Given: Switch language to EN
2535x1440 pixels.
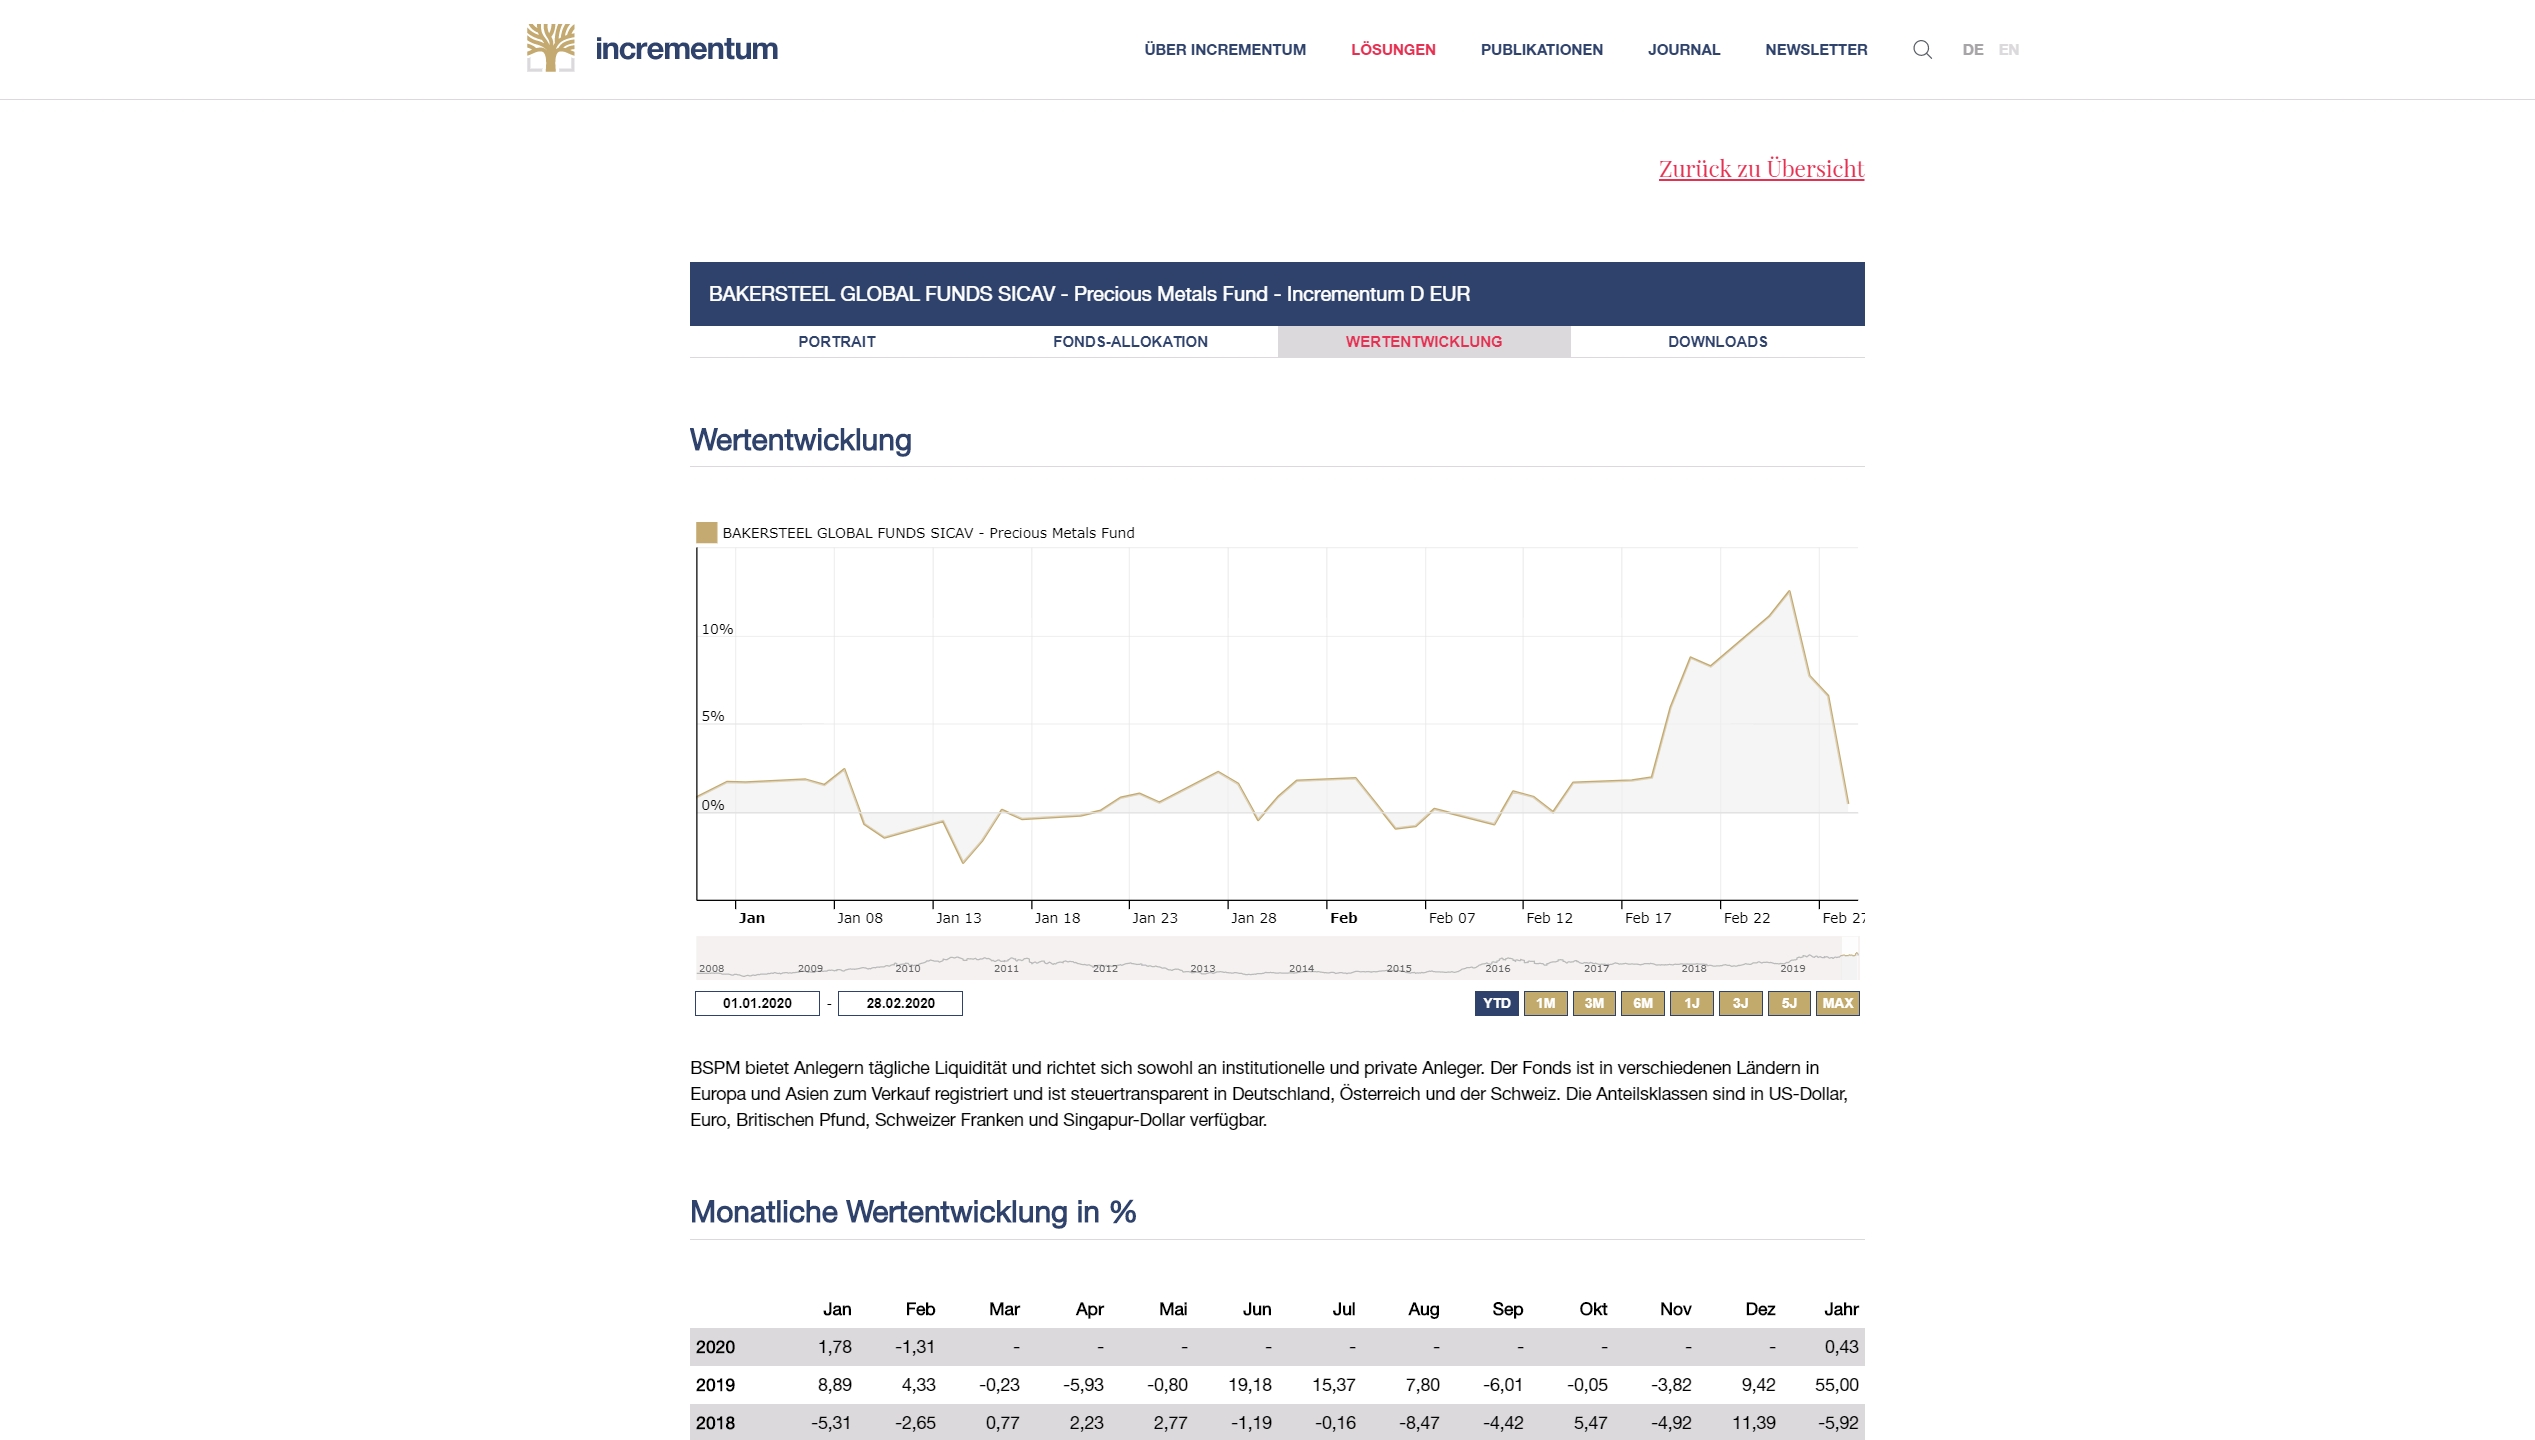Looking at the screenshot, I should [2008, 49].
